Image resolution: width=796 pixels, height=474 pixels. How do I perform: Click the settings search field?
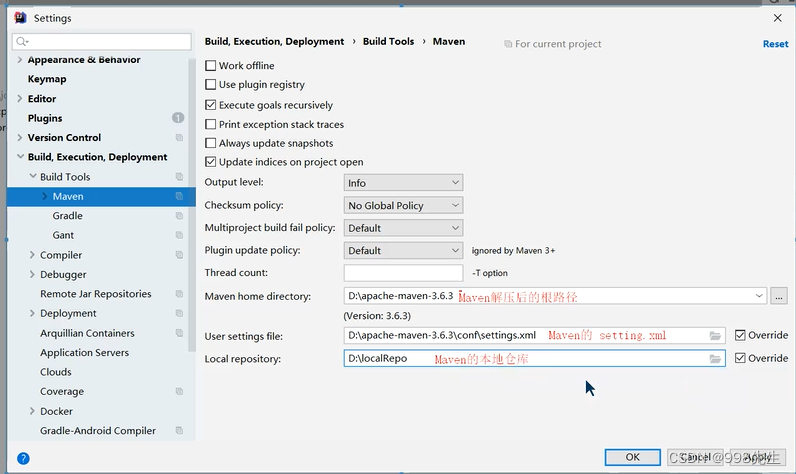[x=102, y=42]
